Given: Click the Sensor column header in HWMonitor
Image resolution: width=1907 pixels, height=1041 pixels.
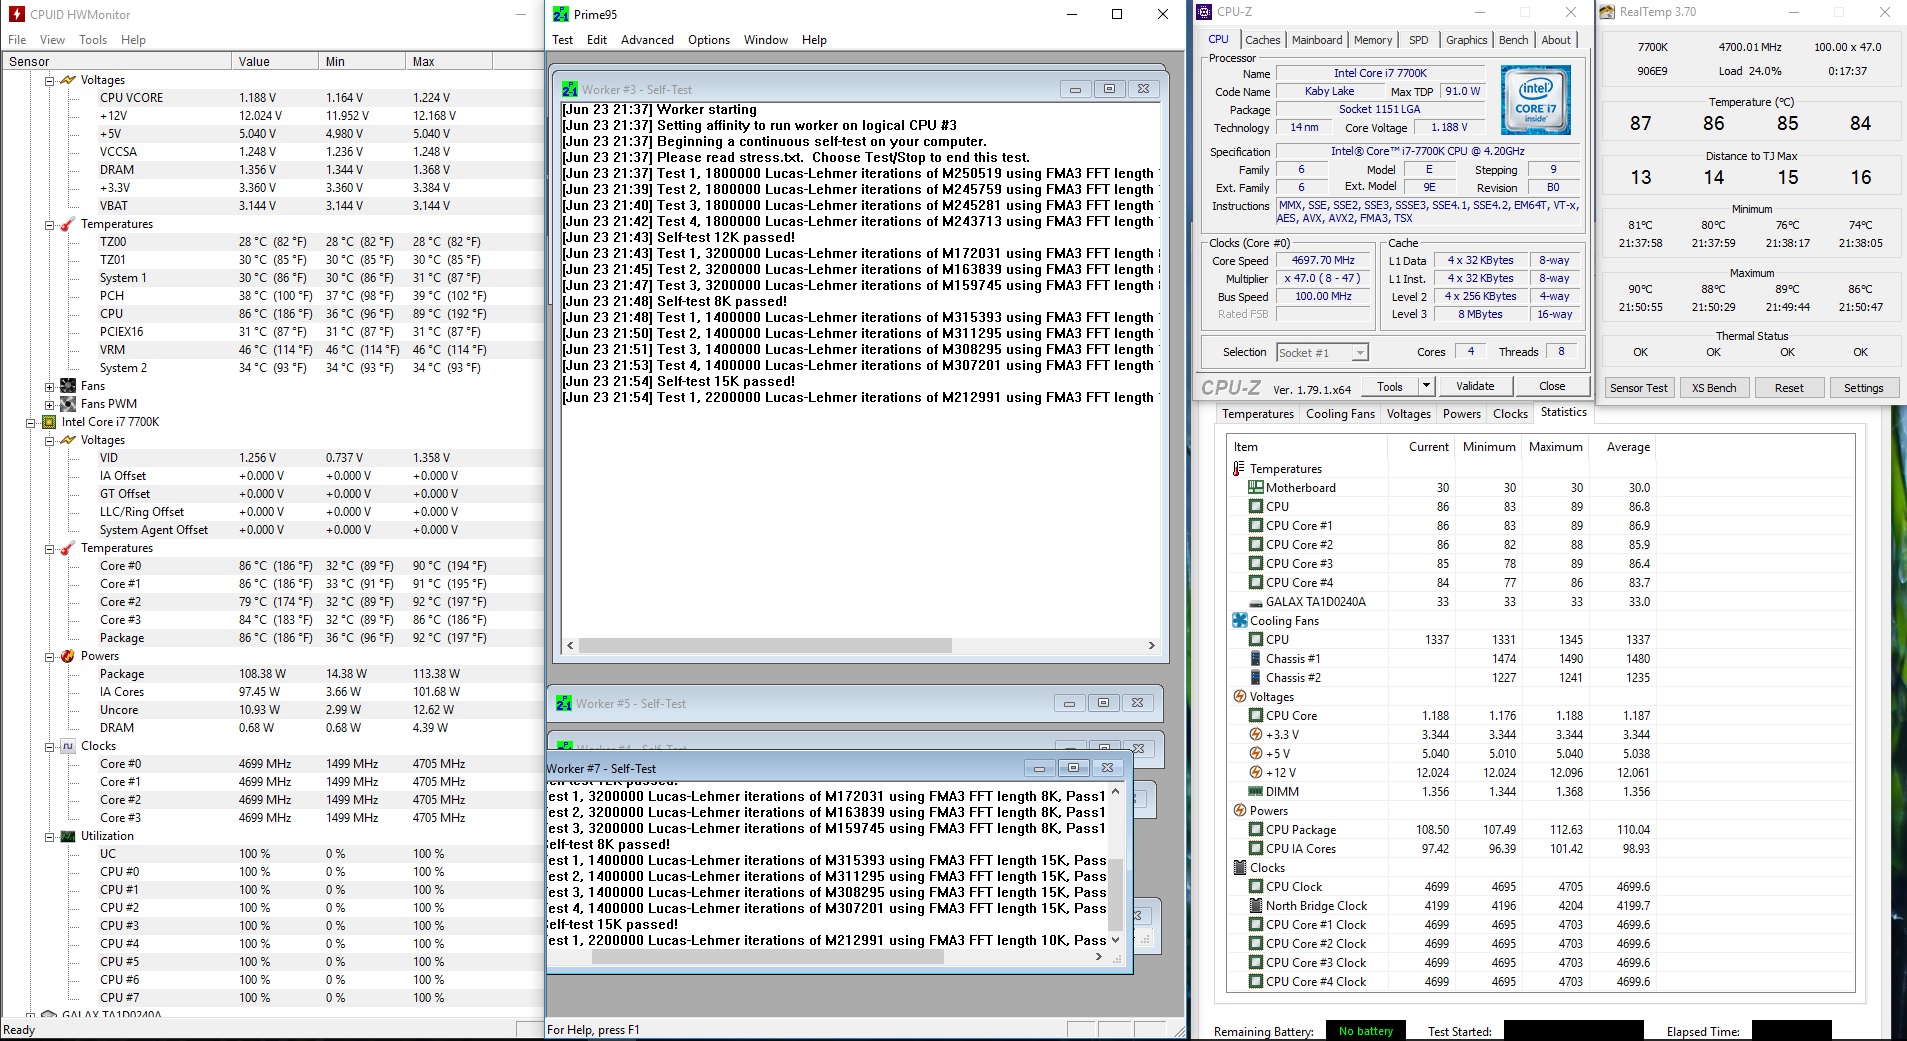Looking at the screenshot, I should coord(116,61).
